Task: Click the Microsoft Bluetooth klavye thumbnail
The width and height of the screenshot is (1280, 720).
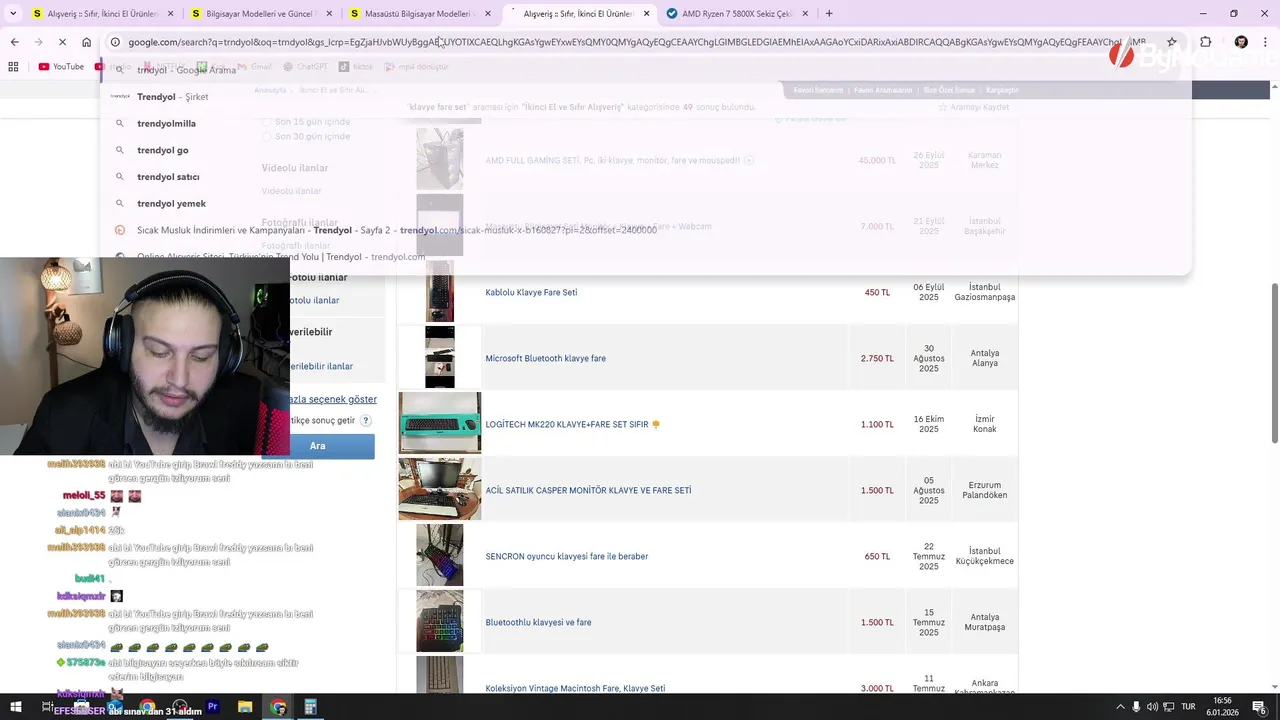Action: (440, 357)
